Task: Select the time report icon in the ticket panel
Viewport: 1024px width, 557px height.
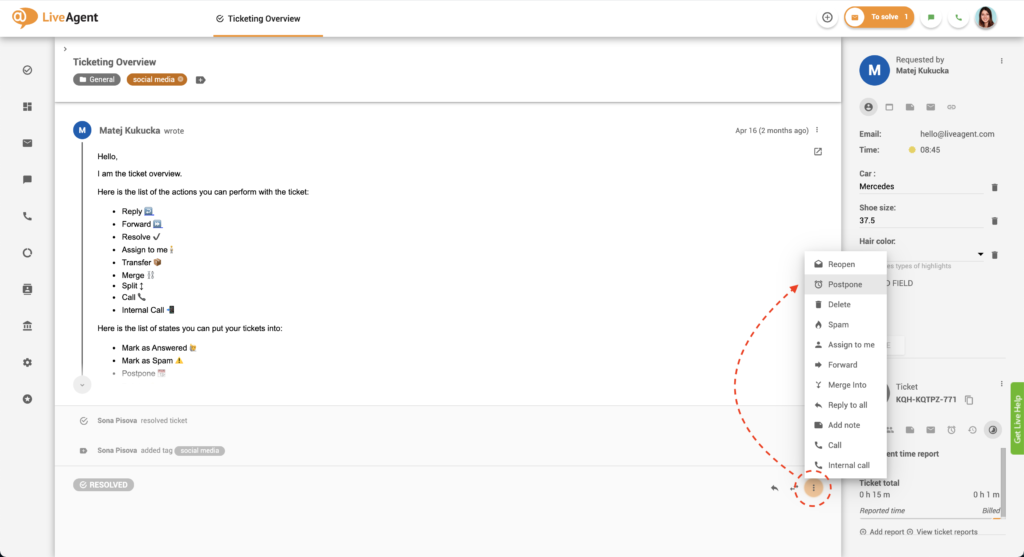Action: click(x=993, y=430)
